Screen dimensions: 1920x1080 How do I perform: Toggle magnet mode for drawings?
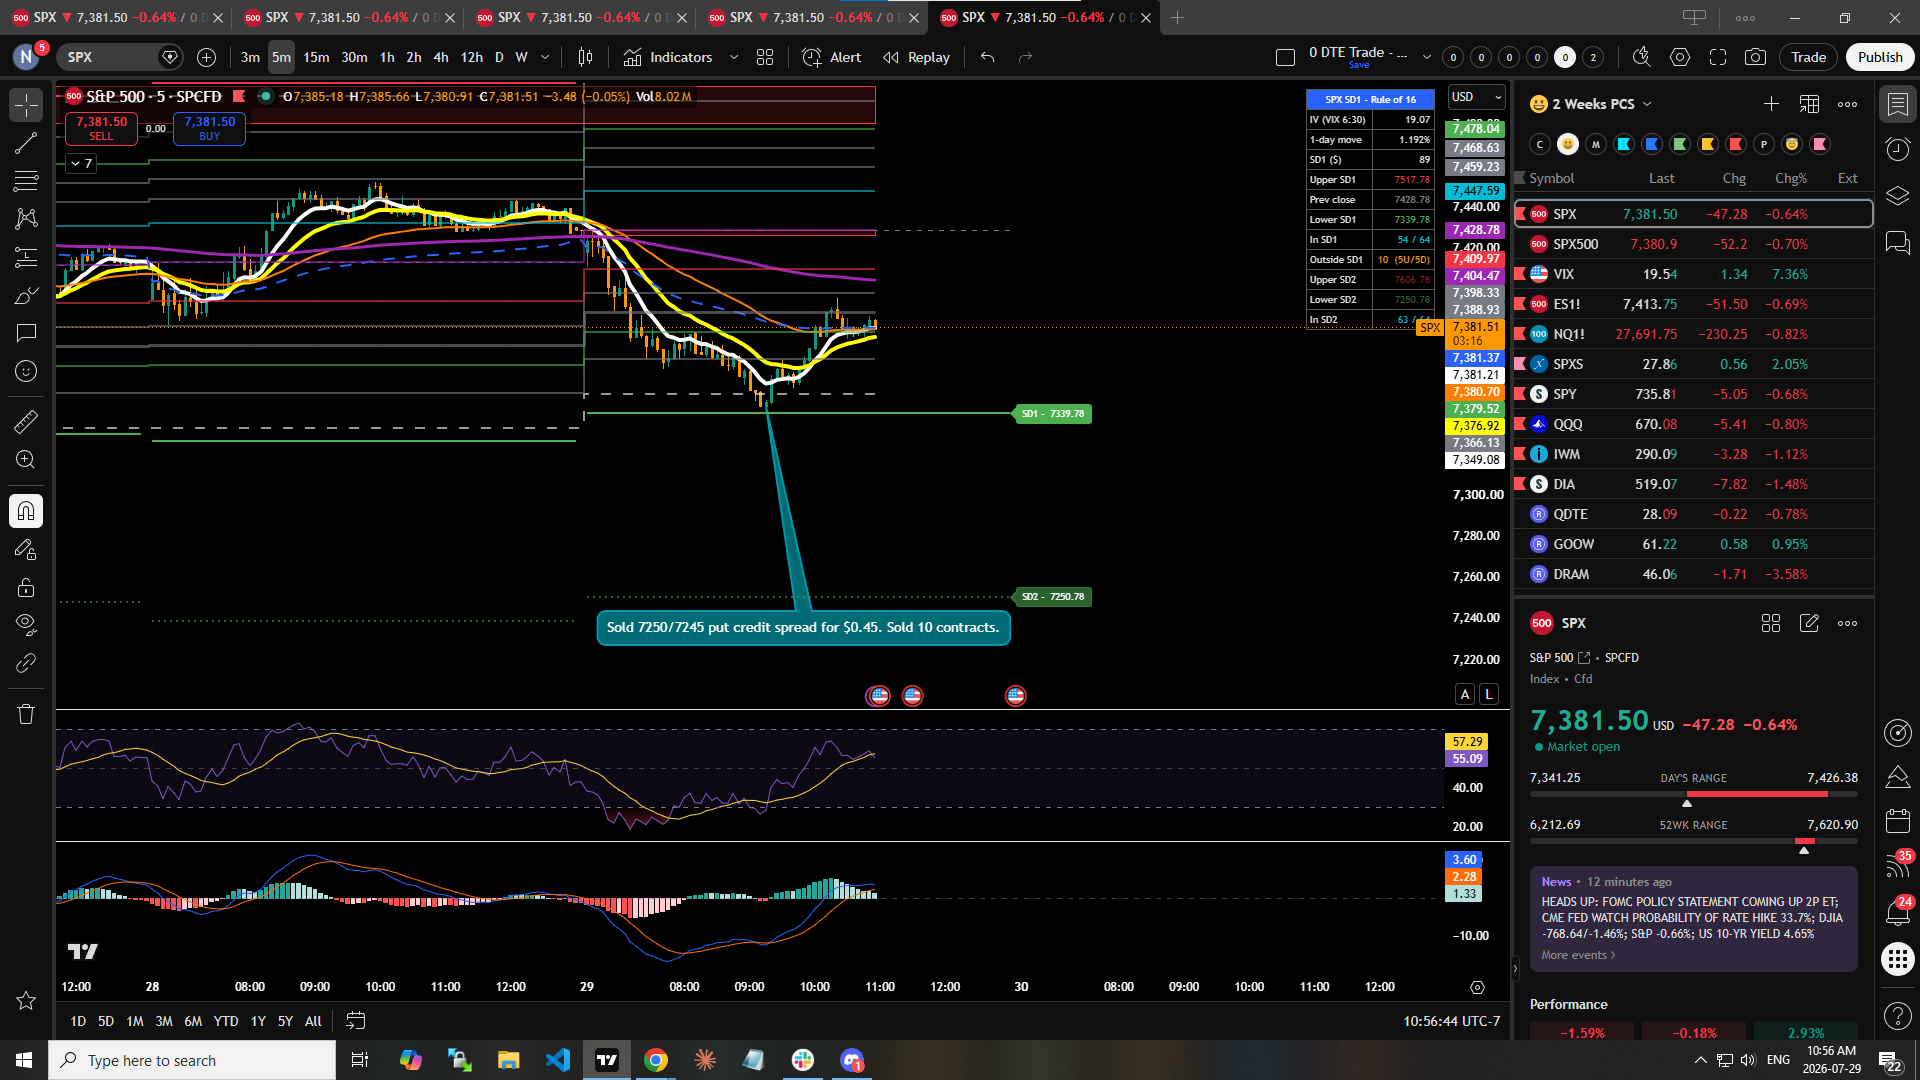(26, 511)
